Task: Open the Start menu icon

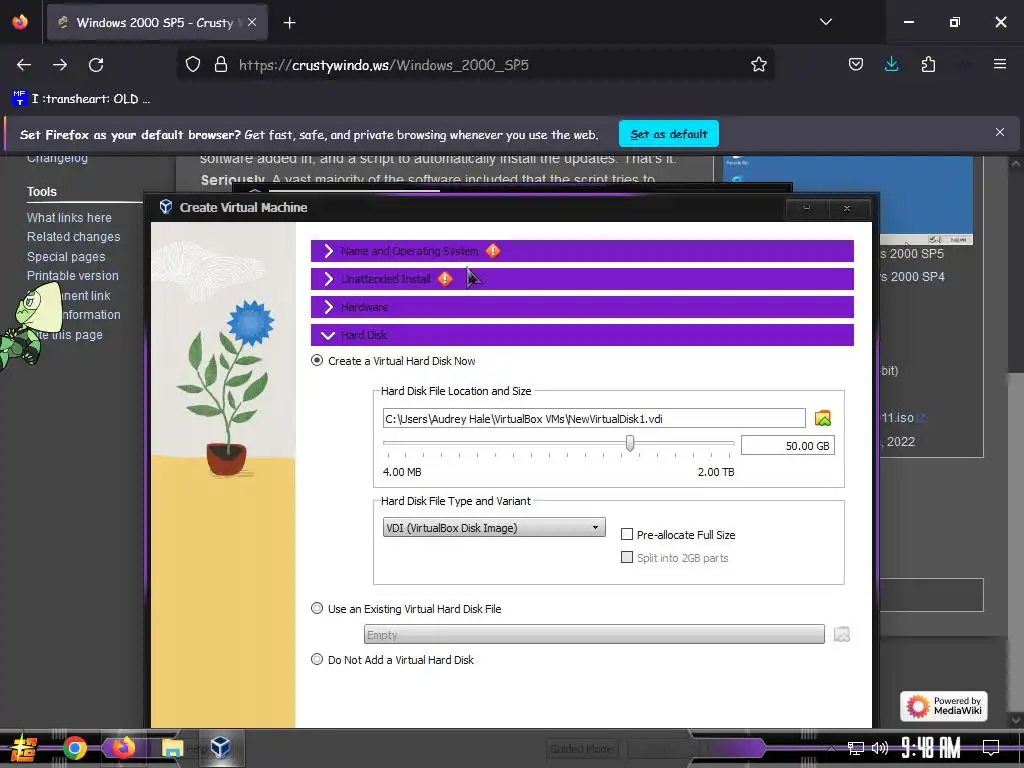Action: coord(24,748)
